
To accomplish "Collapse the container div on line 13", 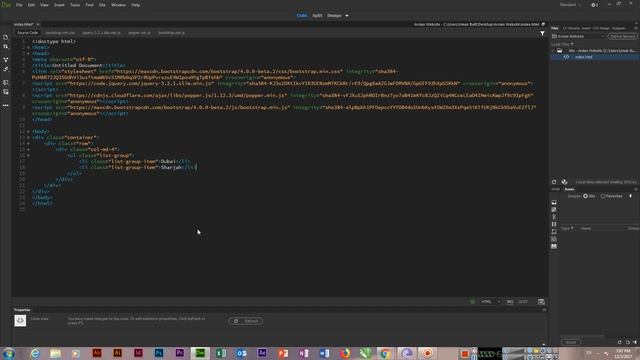I will (28, 138).
